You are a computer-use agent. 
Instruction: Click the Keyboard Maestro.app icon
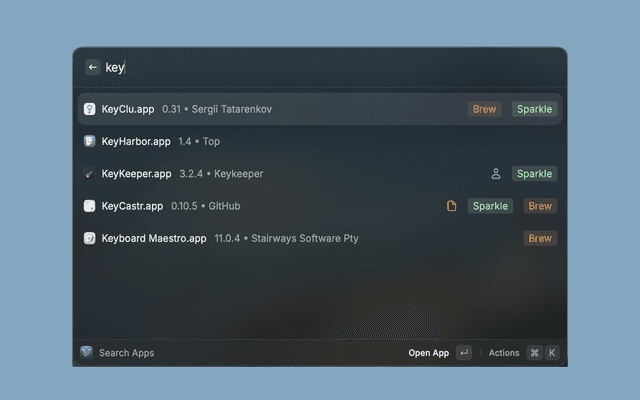tap(89, 238)
